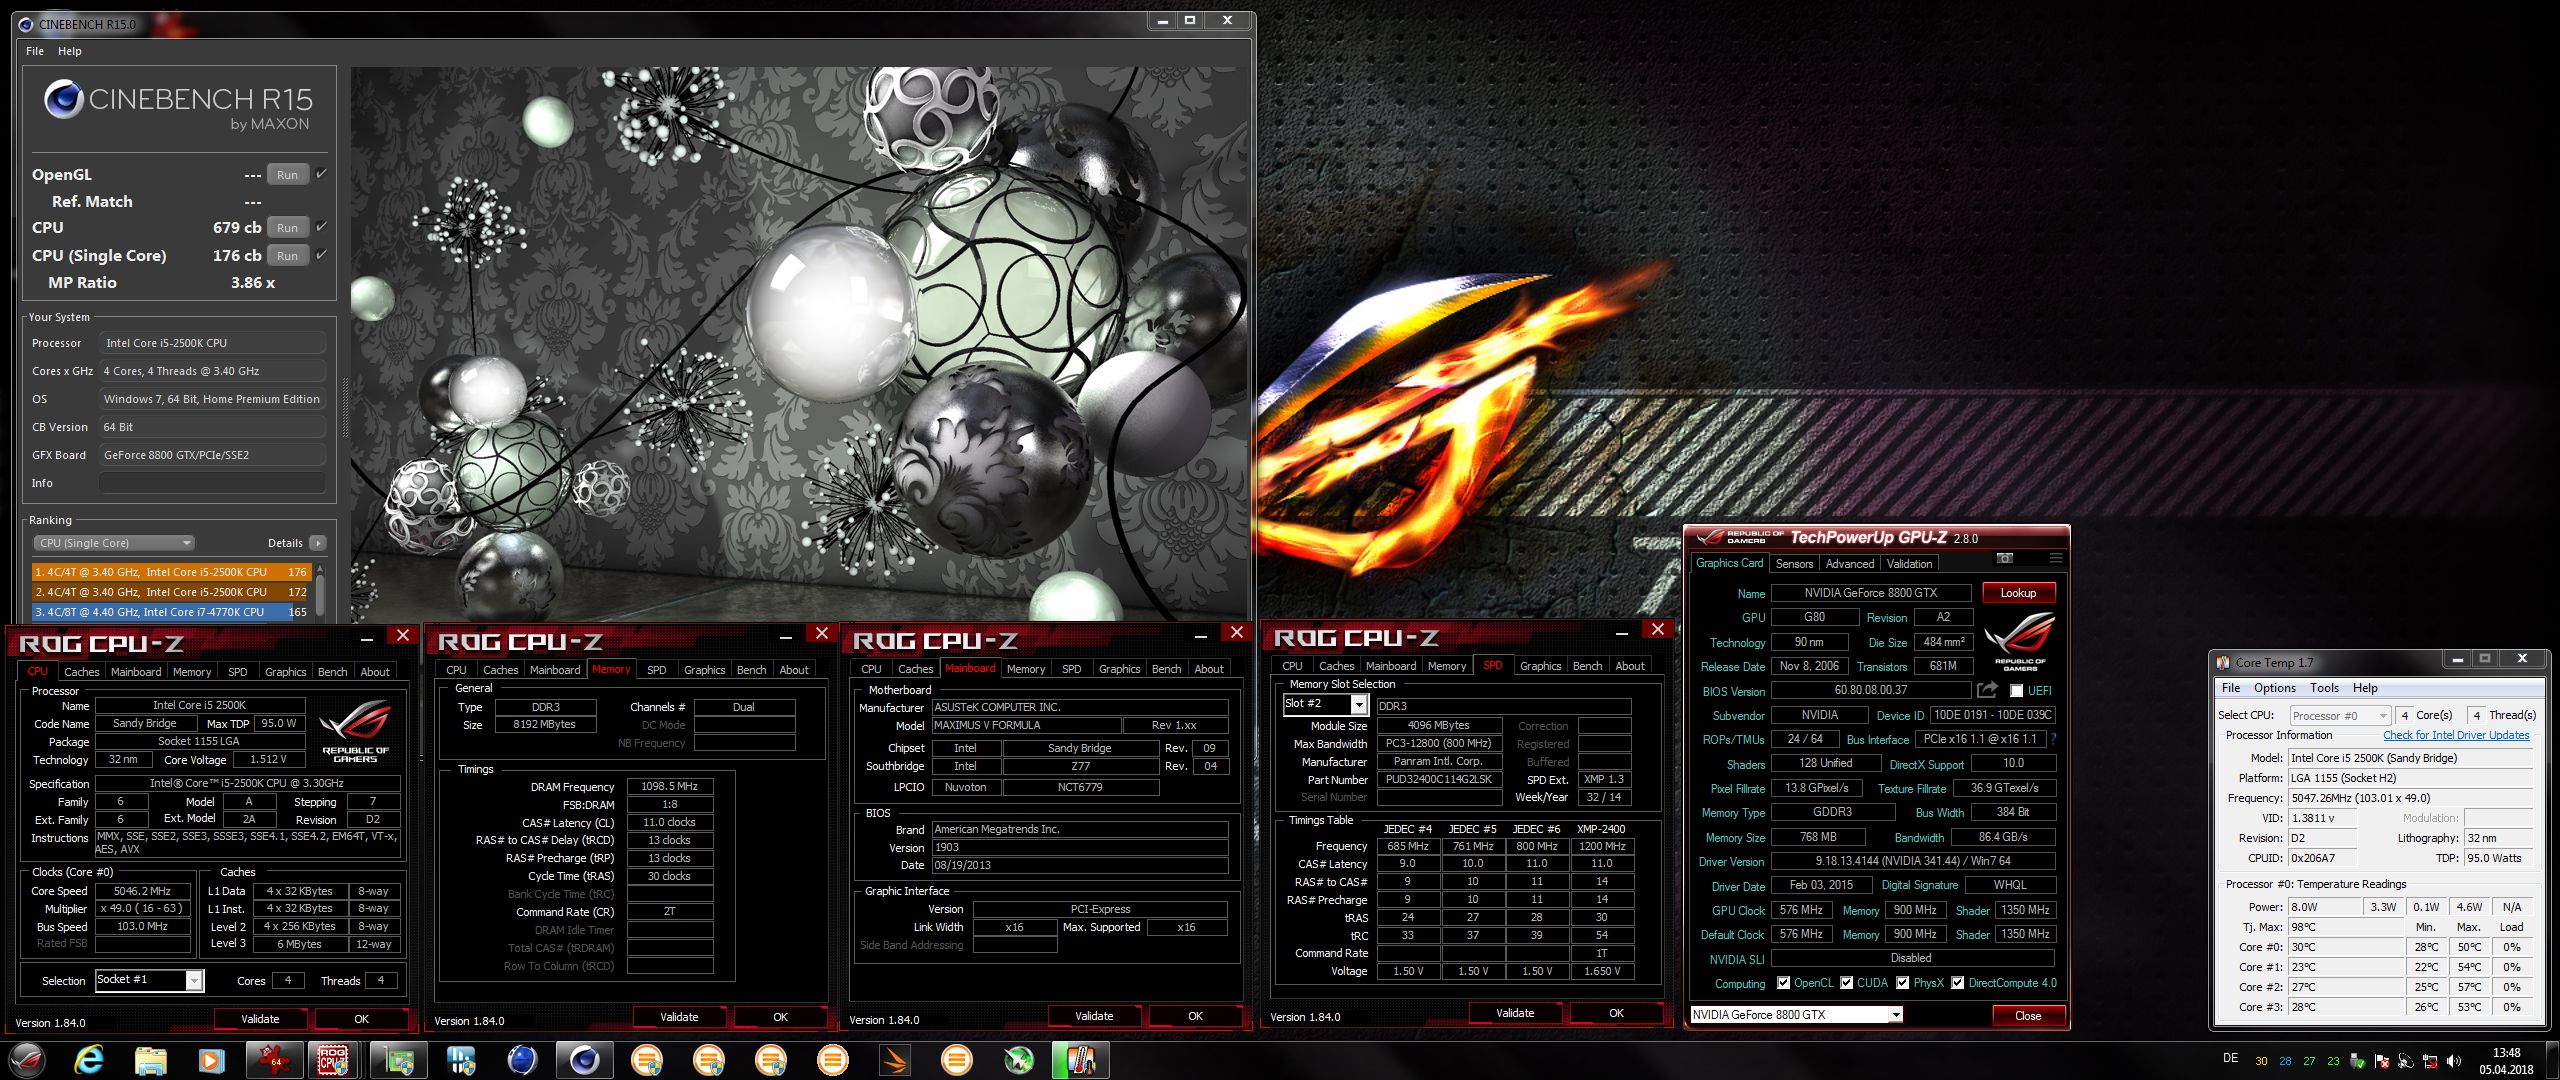Open the Options menu in Core Temp
The width and height of the screenshot is (2560, 1080).
(2275, 688)
